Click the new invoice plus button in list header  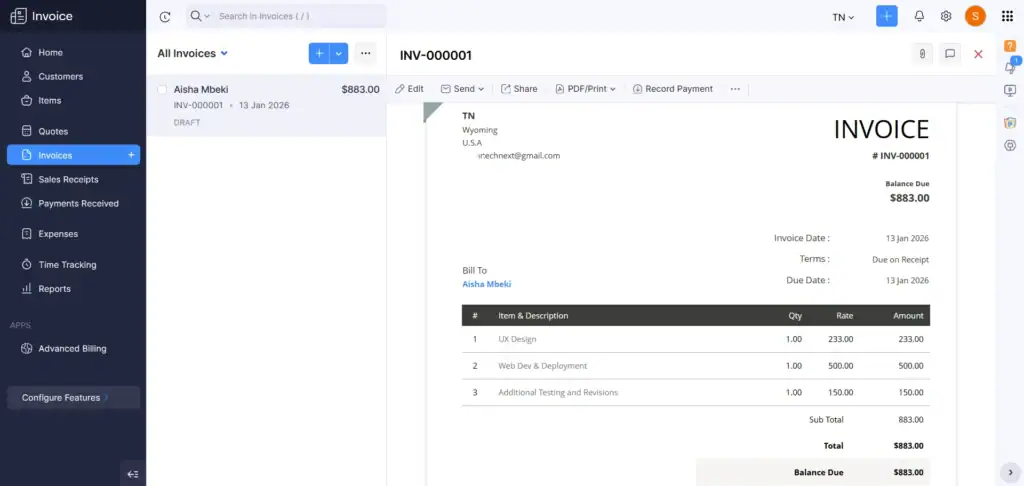click(x=319, y=54)
